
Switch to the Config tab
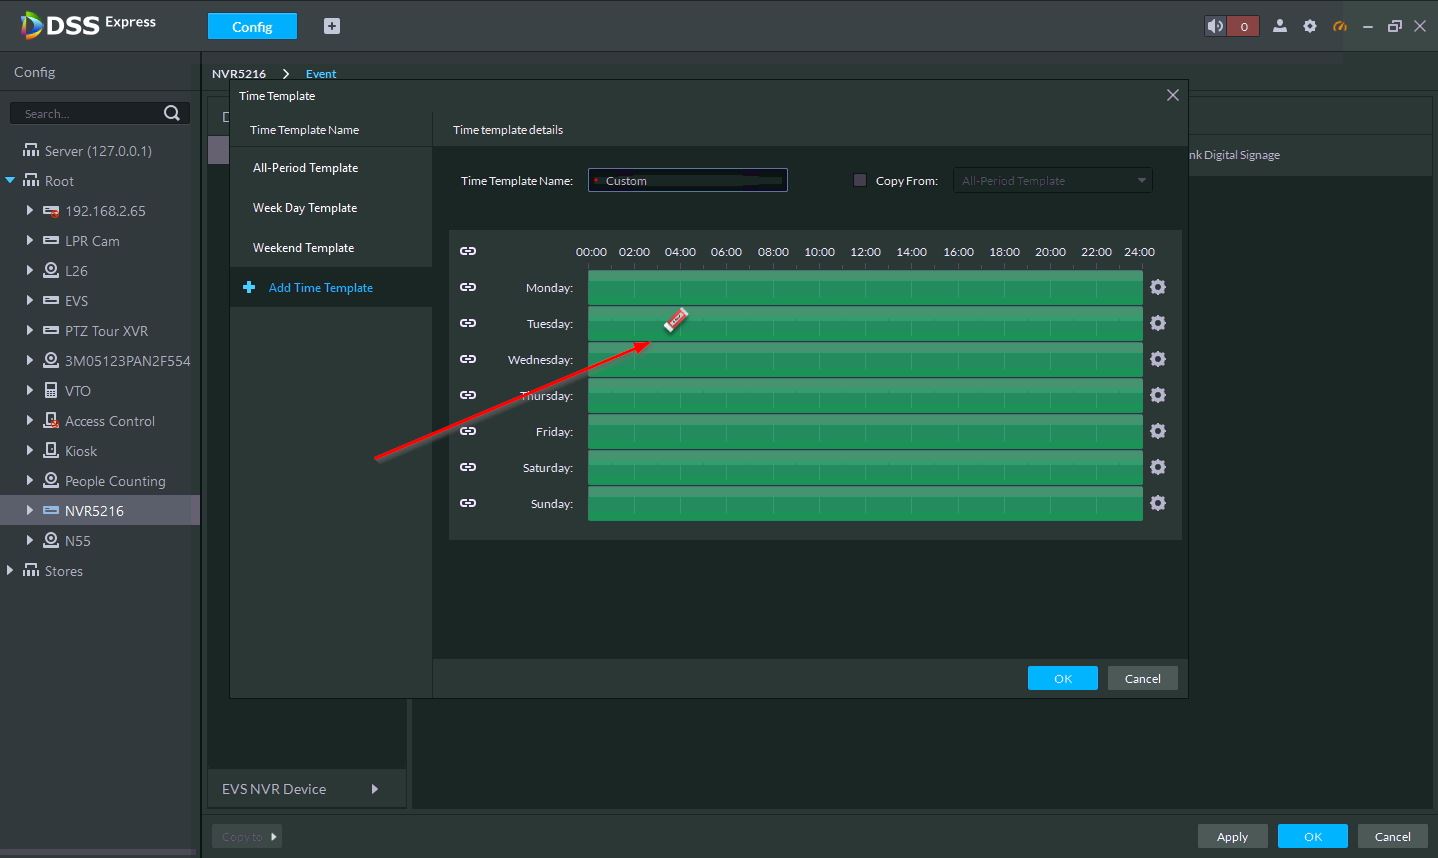[x=252, y=27]
